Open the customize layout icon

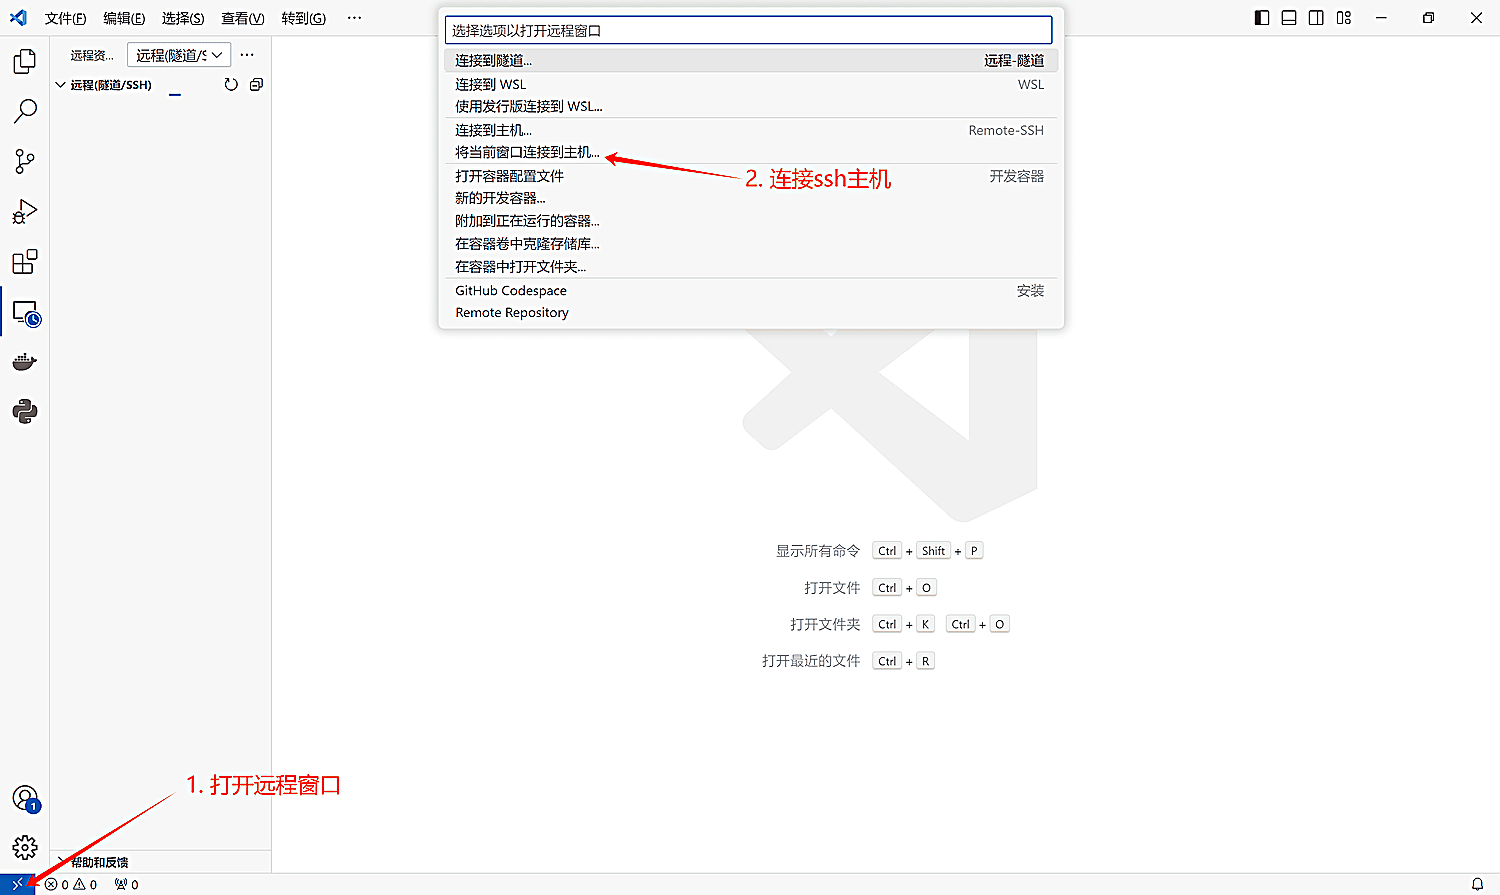(1344, 18)
